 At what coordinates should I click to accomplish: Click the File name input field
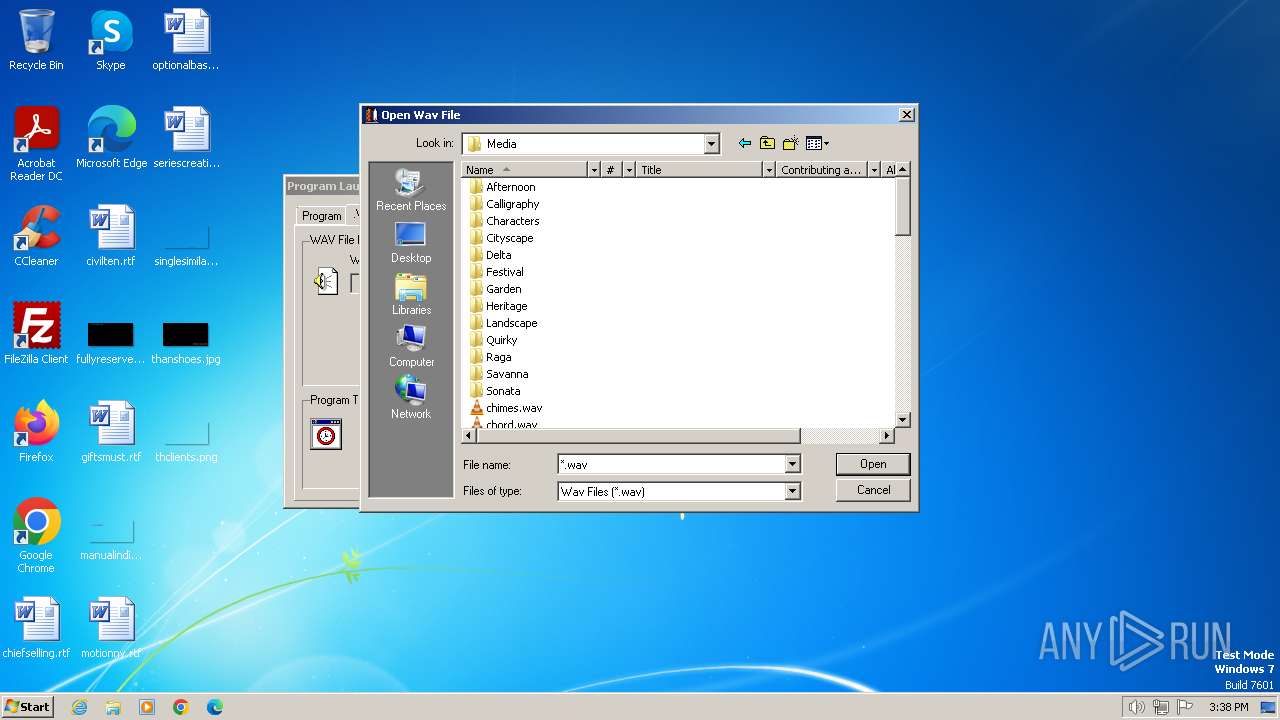(x=671, y=464)
